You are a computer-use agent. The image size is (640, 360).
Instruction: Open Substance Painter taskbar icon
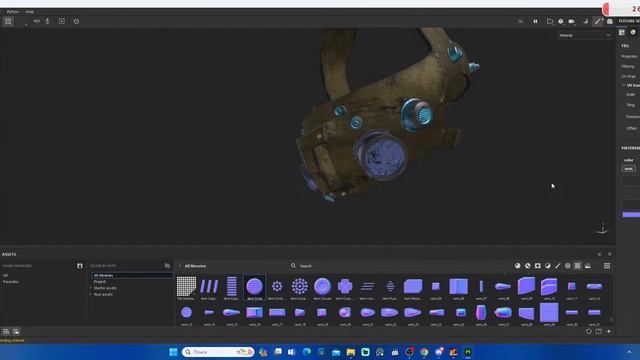coord(468,352)
